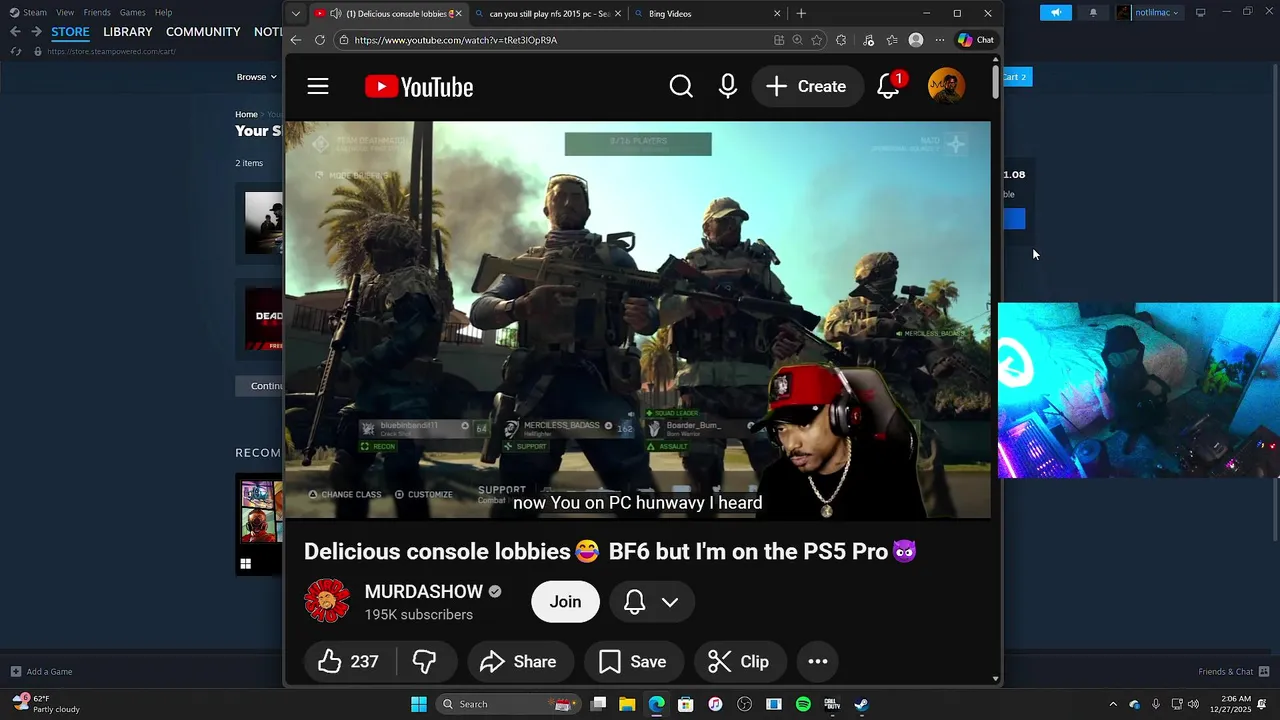Open Edge extensions puzzle icon

[x=841, y=40]
